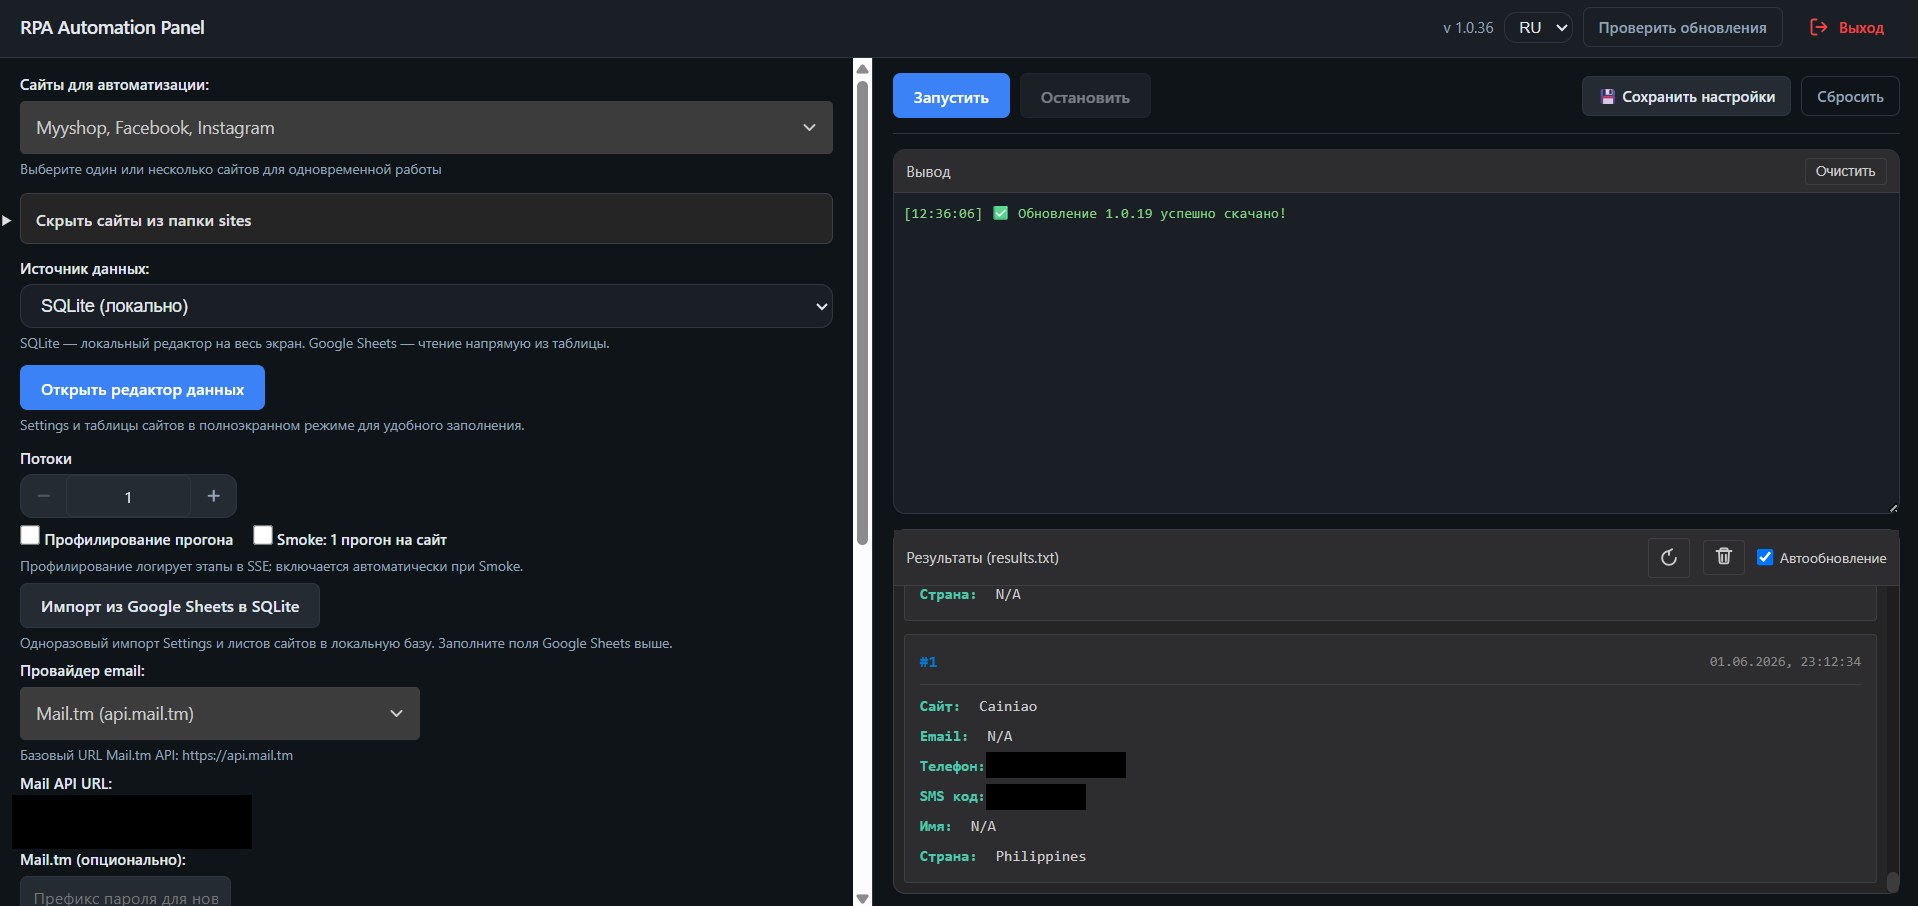Image resolution: width=1918 pixels, height=906 pixels.
Task: Open the SQLite (локально) data source dropdown
Action: pyautogui.click(x=426, y=306)
